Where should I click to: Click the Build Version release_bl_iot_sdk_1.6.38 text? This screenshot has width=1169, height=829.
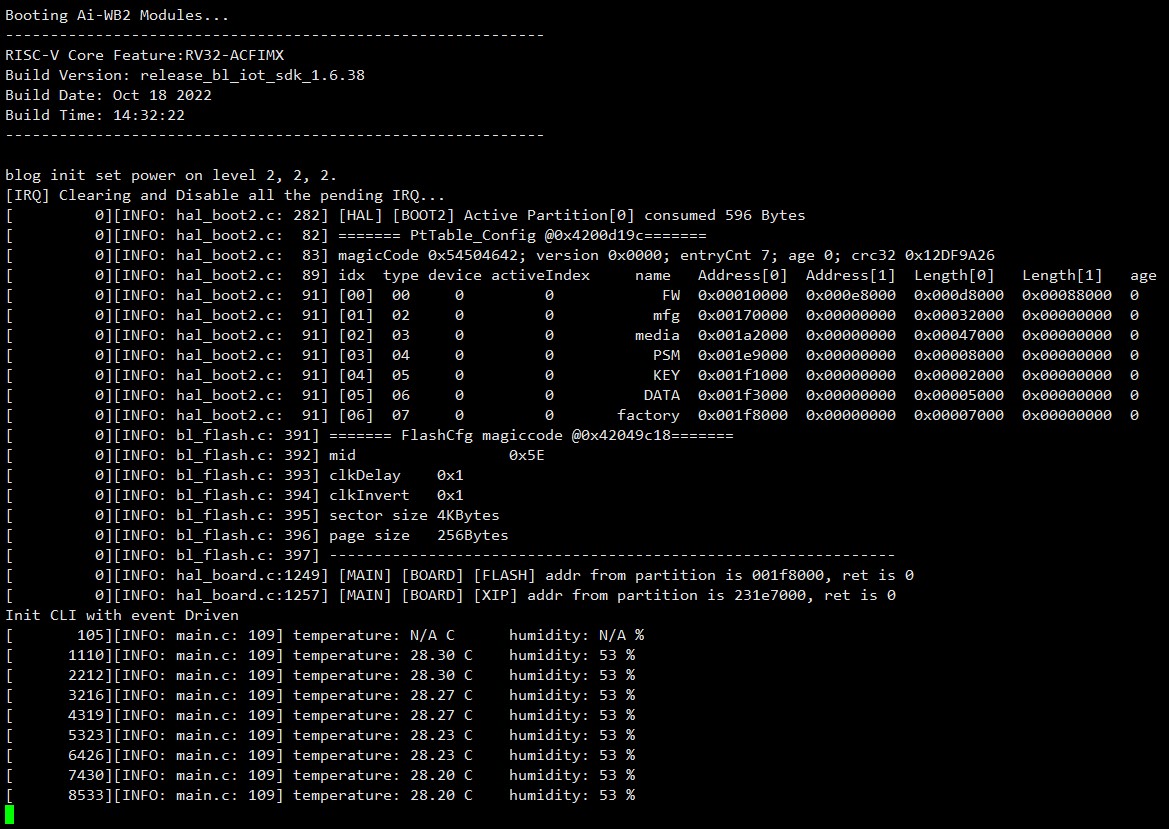coord(253,75)
